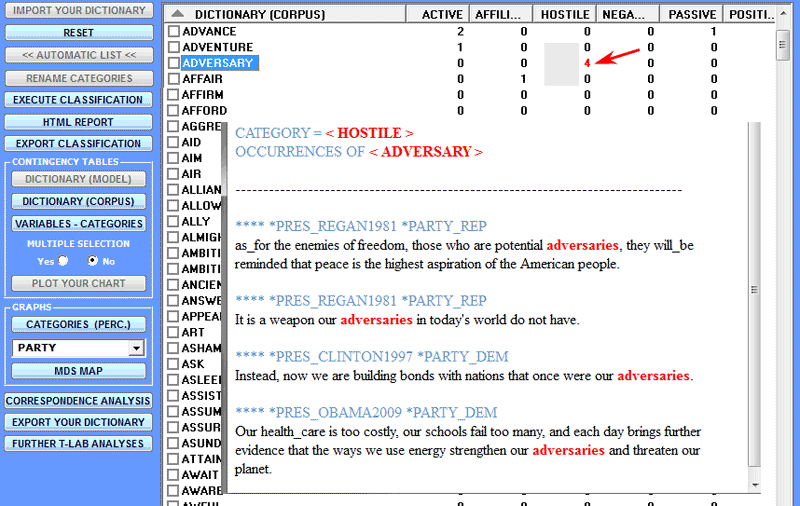Click the red 4 HOSTILE count
800x506 pixels.
587,63
